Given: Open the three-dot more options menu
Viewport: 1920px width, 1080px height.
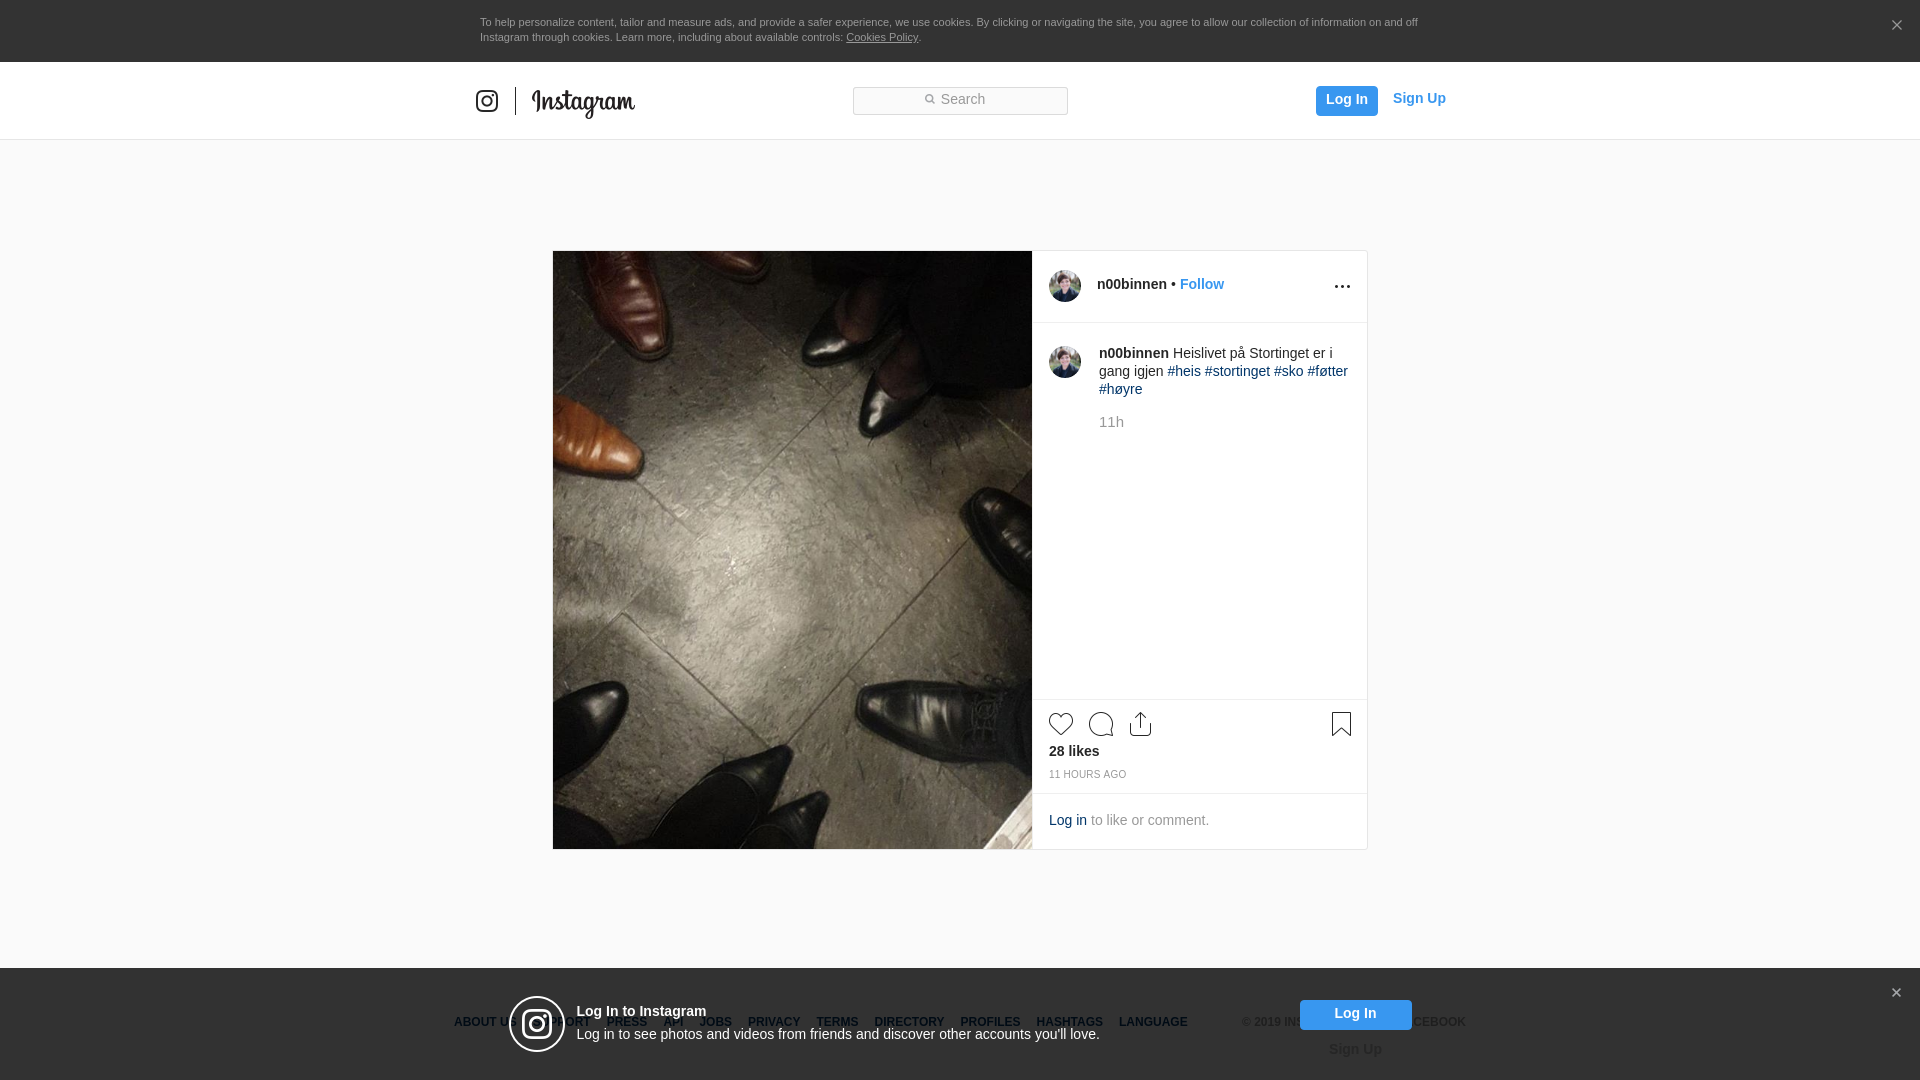Looking at the screenshot, I should click(1342, 287).
